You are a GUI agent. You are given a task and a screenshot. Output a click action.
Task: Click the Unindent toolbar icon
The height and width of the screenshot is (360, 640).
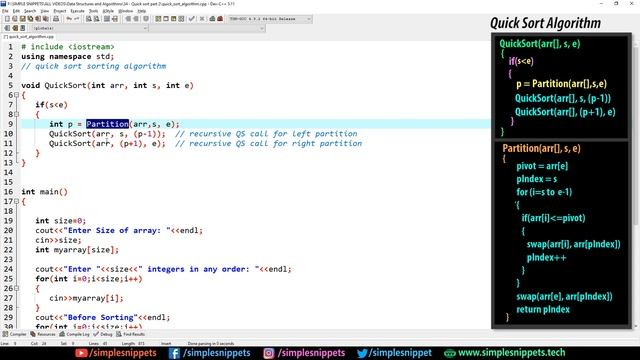[136, 19]
